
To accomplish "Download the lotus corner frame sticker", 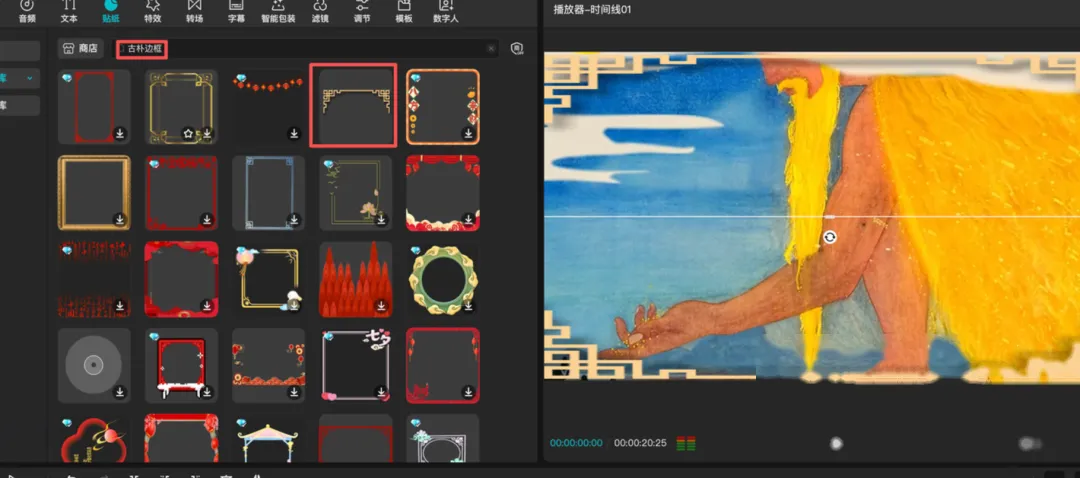I will coord(381,220).
